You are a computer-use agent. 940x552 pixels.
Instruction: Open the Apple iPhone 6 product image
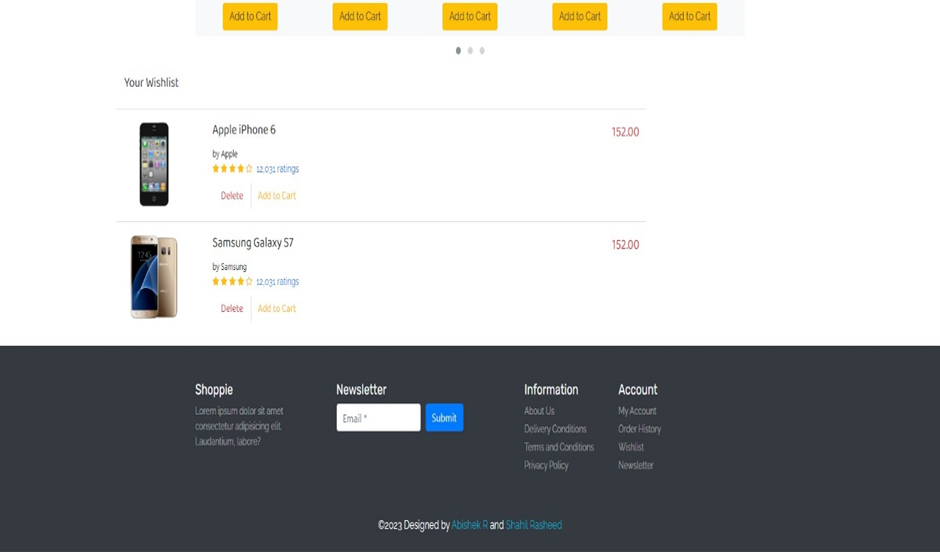point(154,164)
